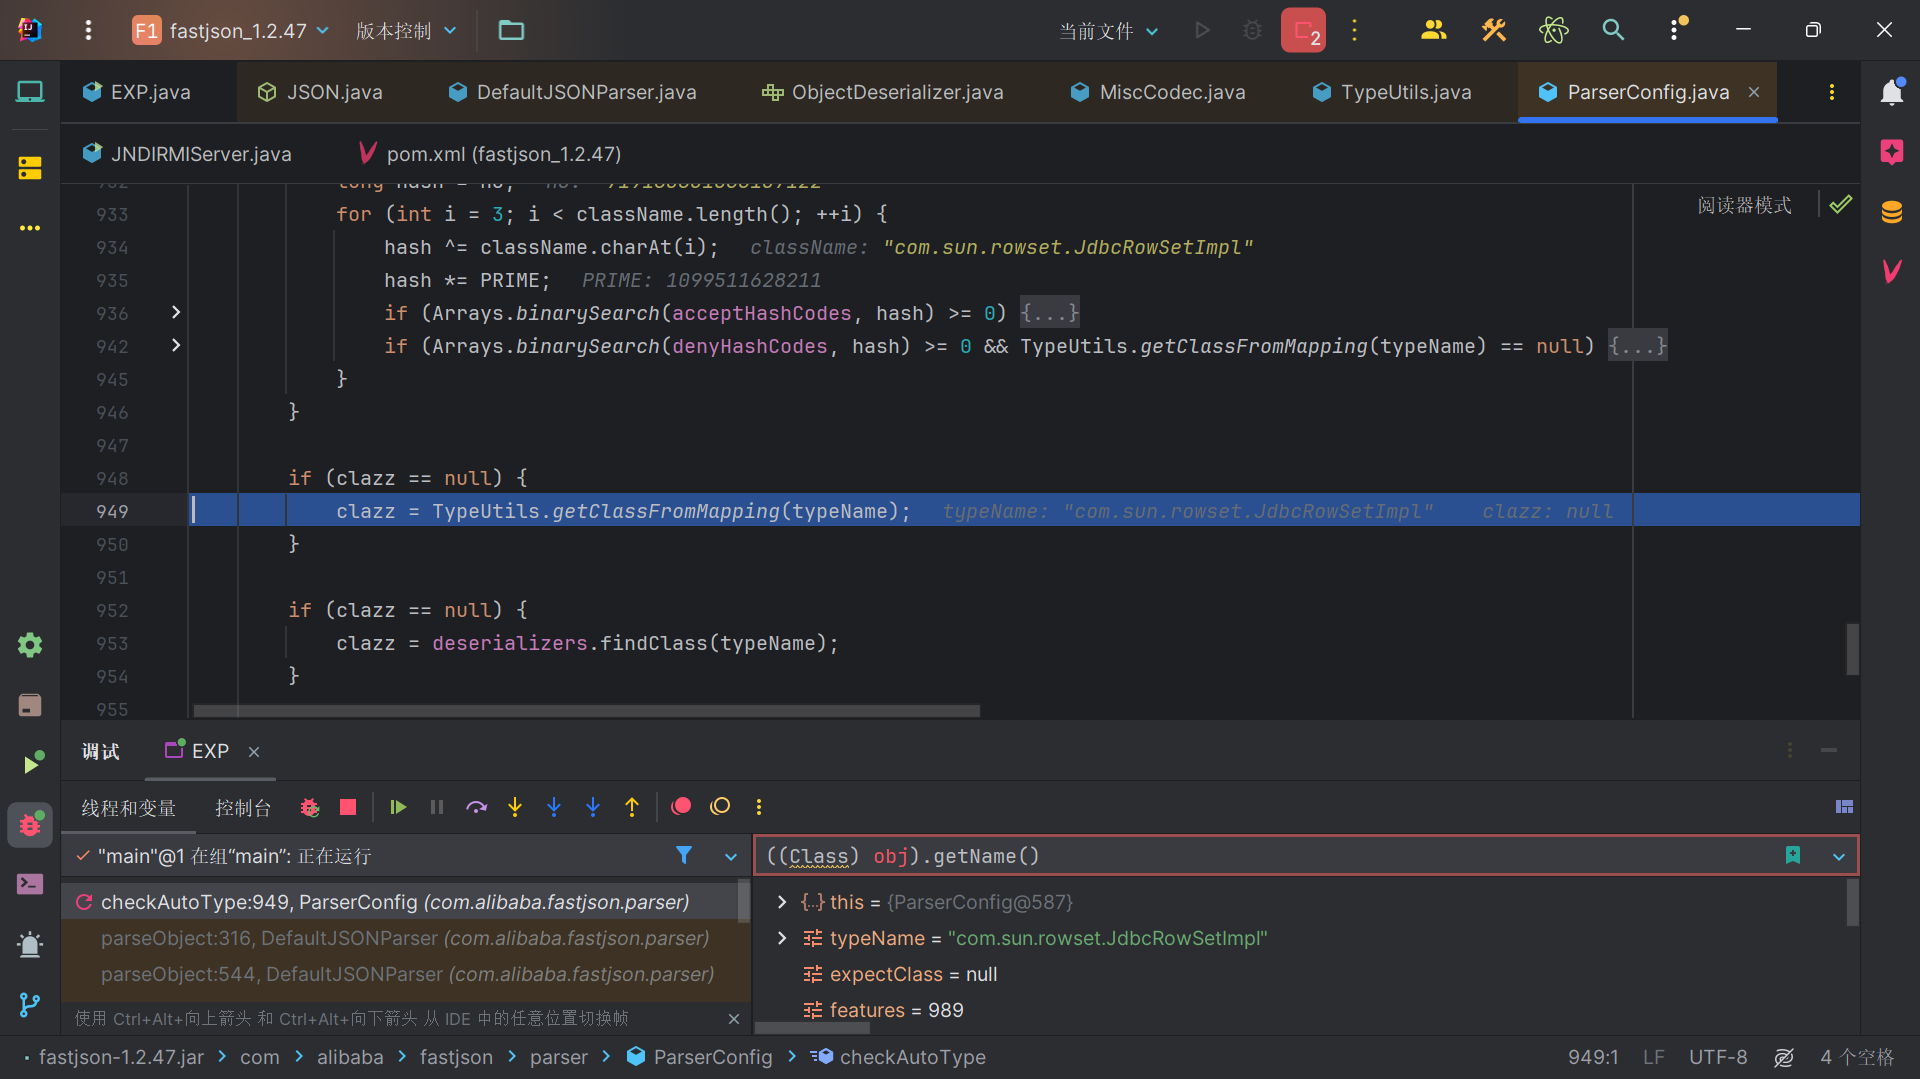
Task: Click checkAutoType breadcrumb in status bar
Action: [x=898, y=1057]
